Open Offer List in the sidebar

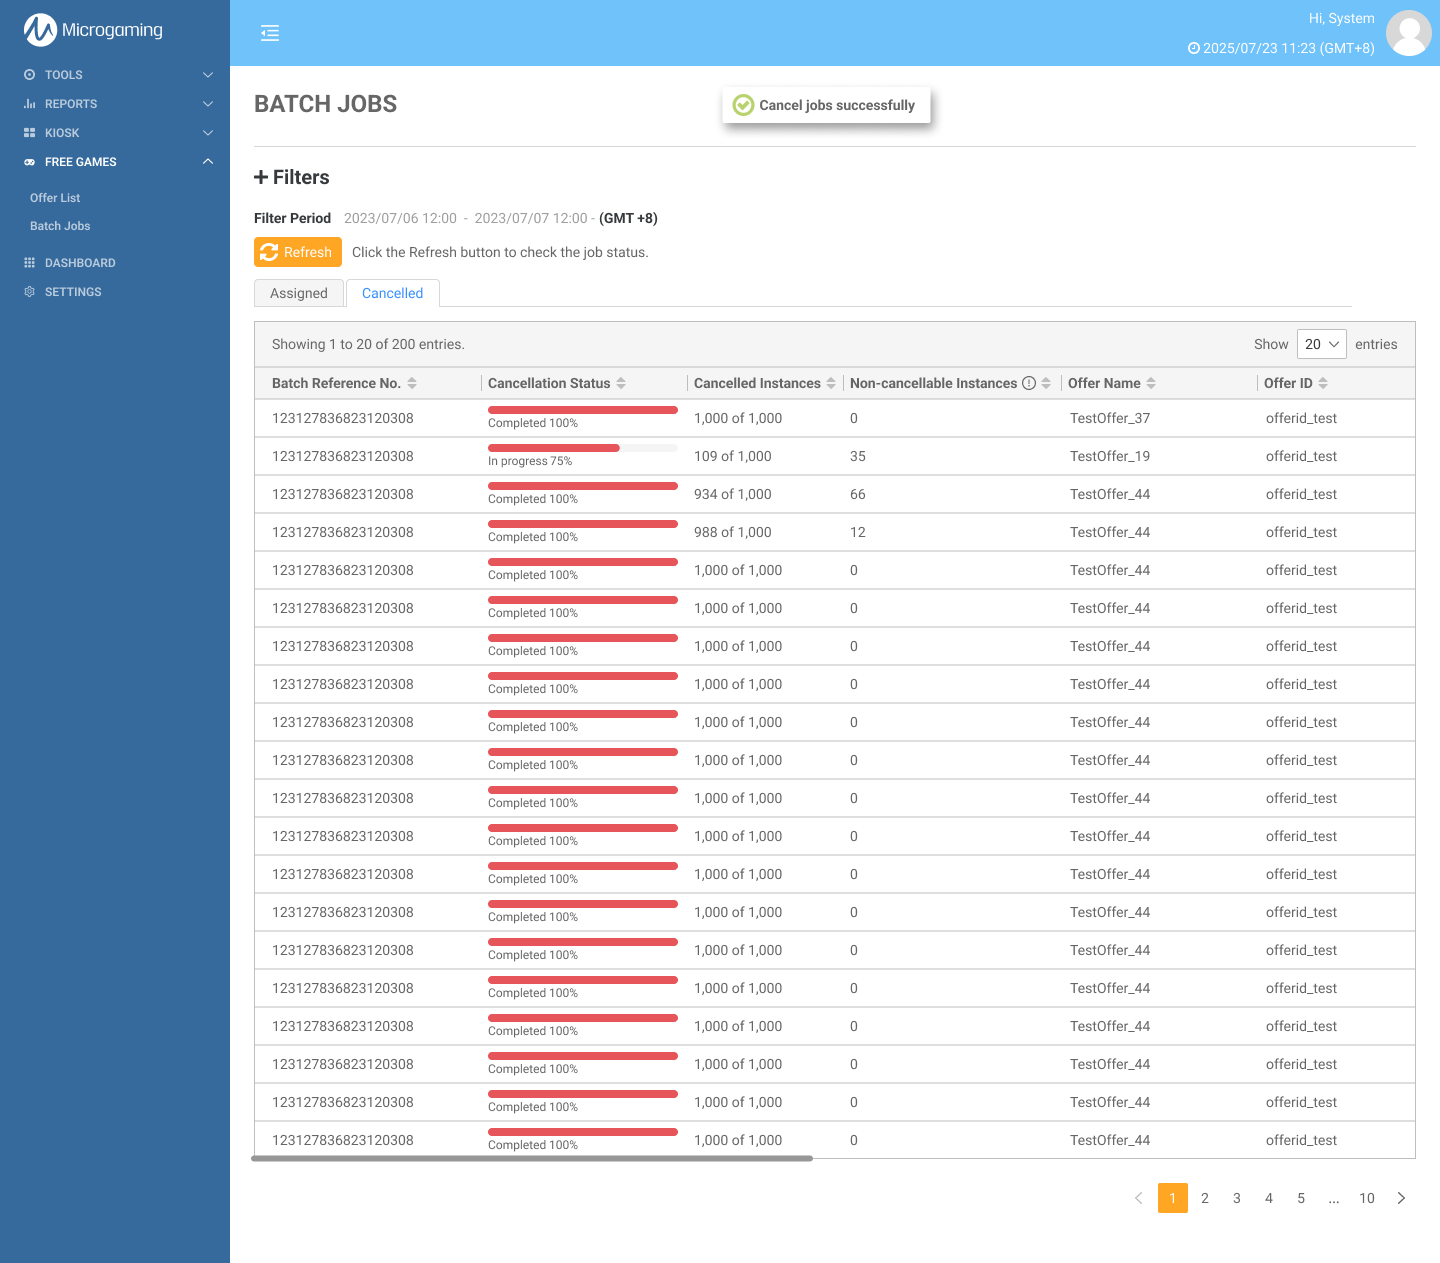[55, 198]
